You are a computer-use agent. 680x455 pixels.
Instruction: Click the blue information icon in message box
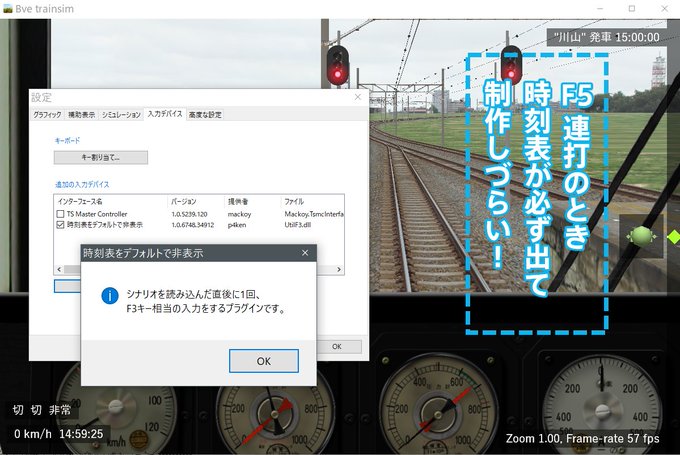point(110,296)
